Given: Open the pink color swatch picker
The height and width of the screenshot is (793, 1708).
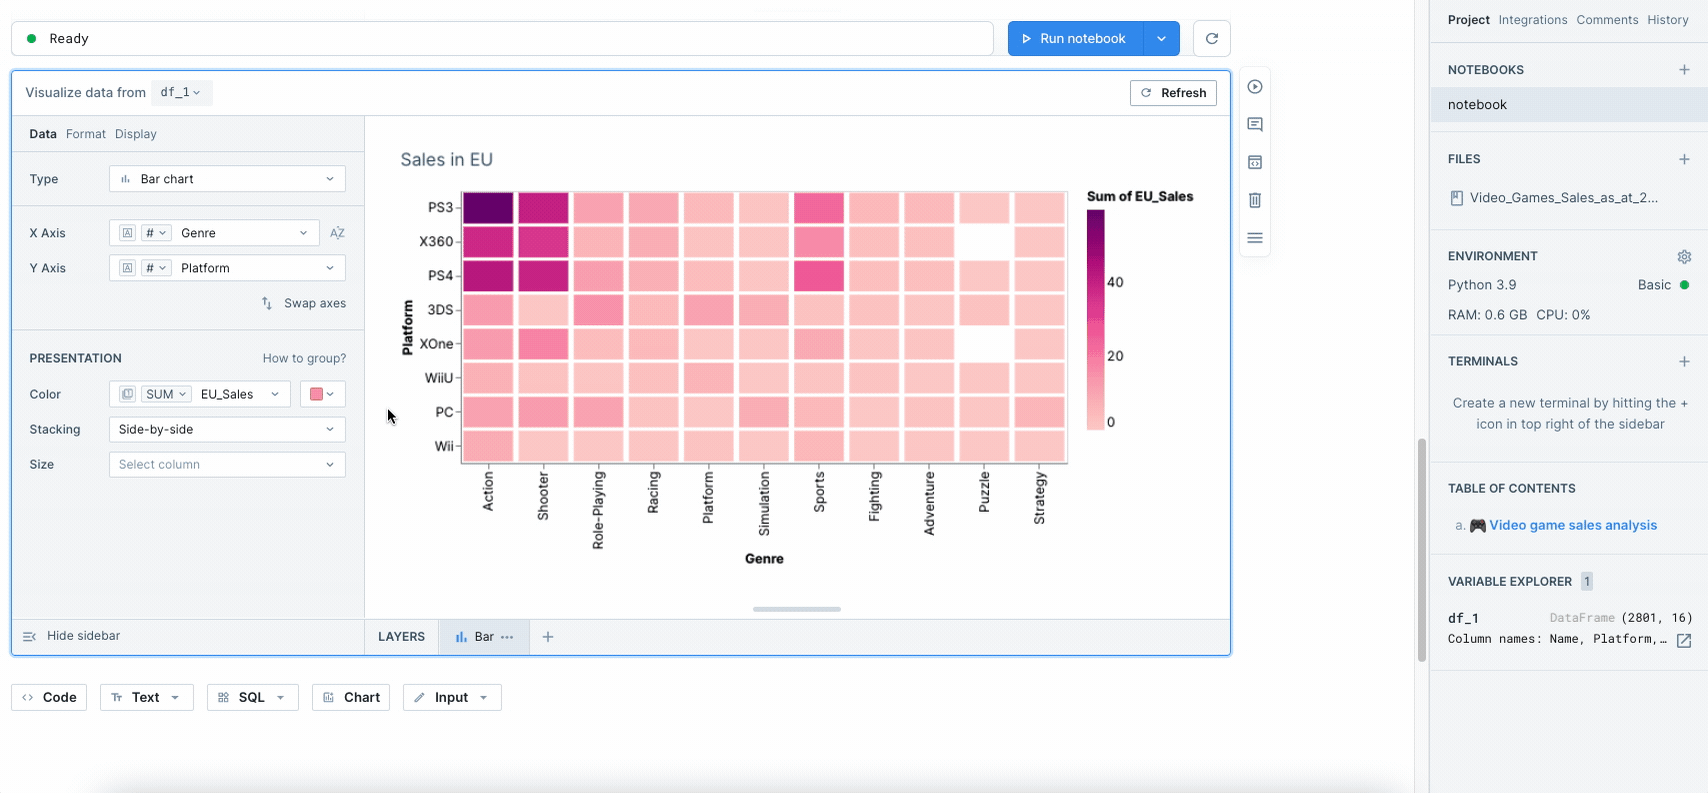Looking at the screenshot, I should (322, 394).
